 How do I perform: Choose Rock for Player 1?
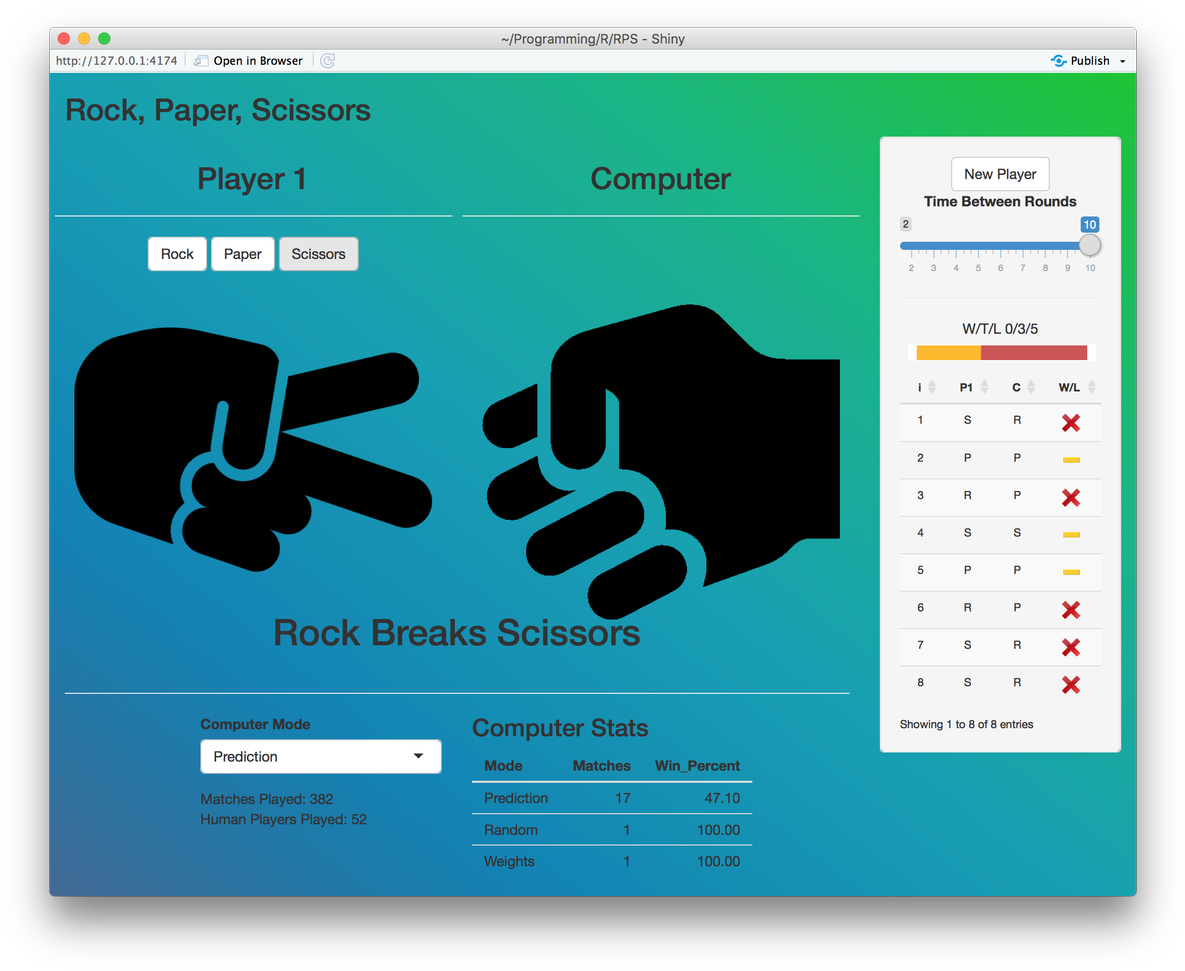pyautogui.click(x=177, y=254)
